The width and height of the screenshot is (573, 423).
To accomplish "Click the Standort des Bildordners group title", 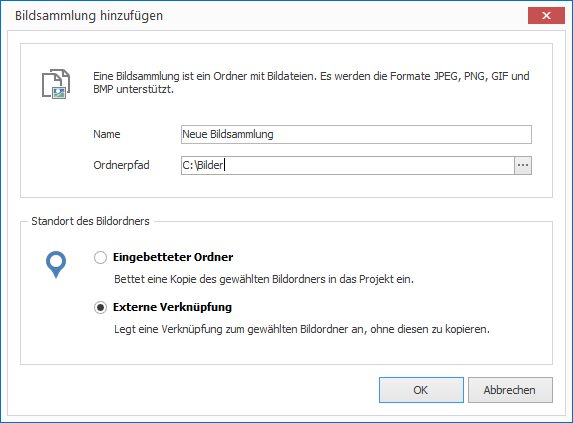I will click(90, 221).
